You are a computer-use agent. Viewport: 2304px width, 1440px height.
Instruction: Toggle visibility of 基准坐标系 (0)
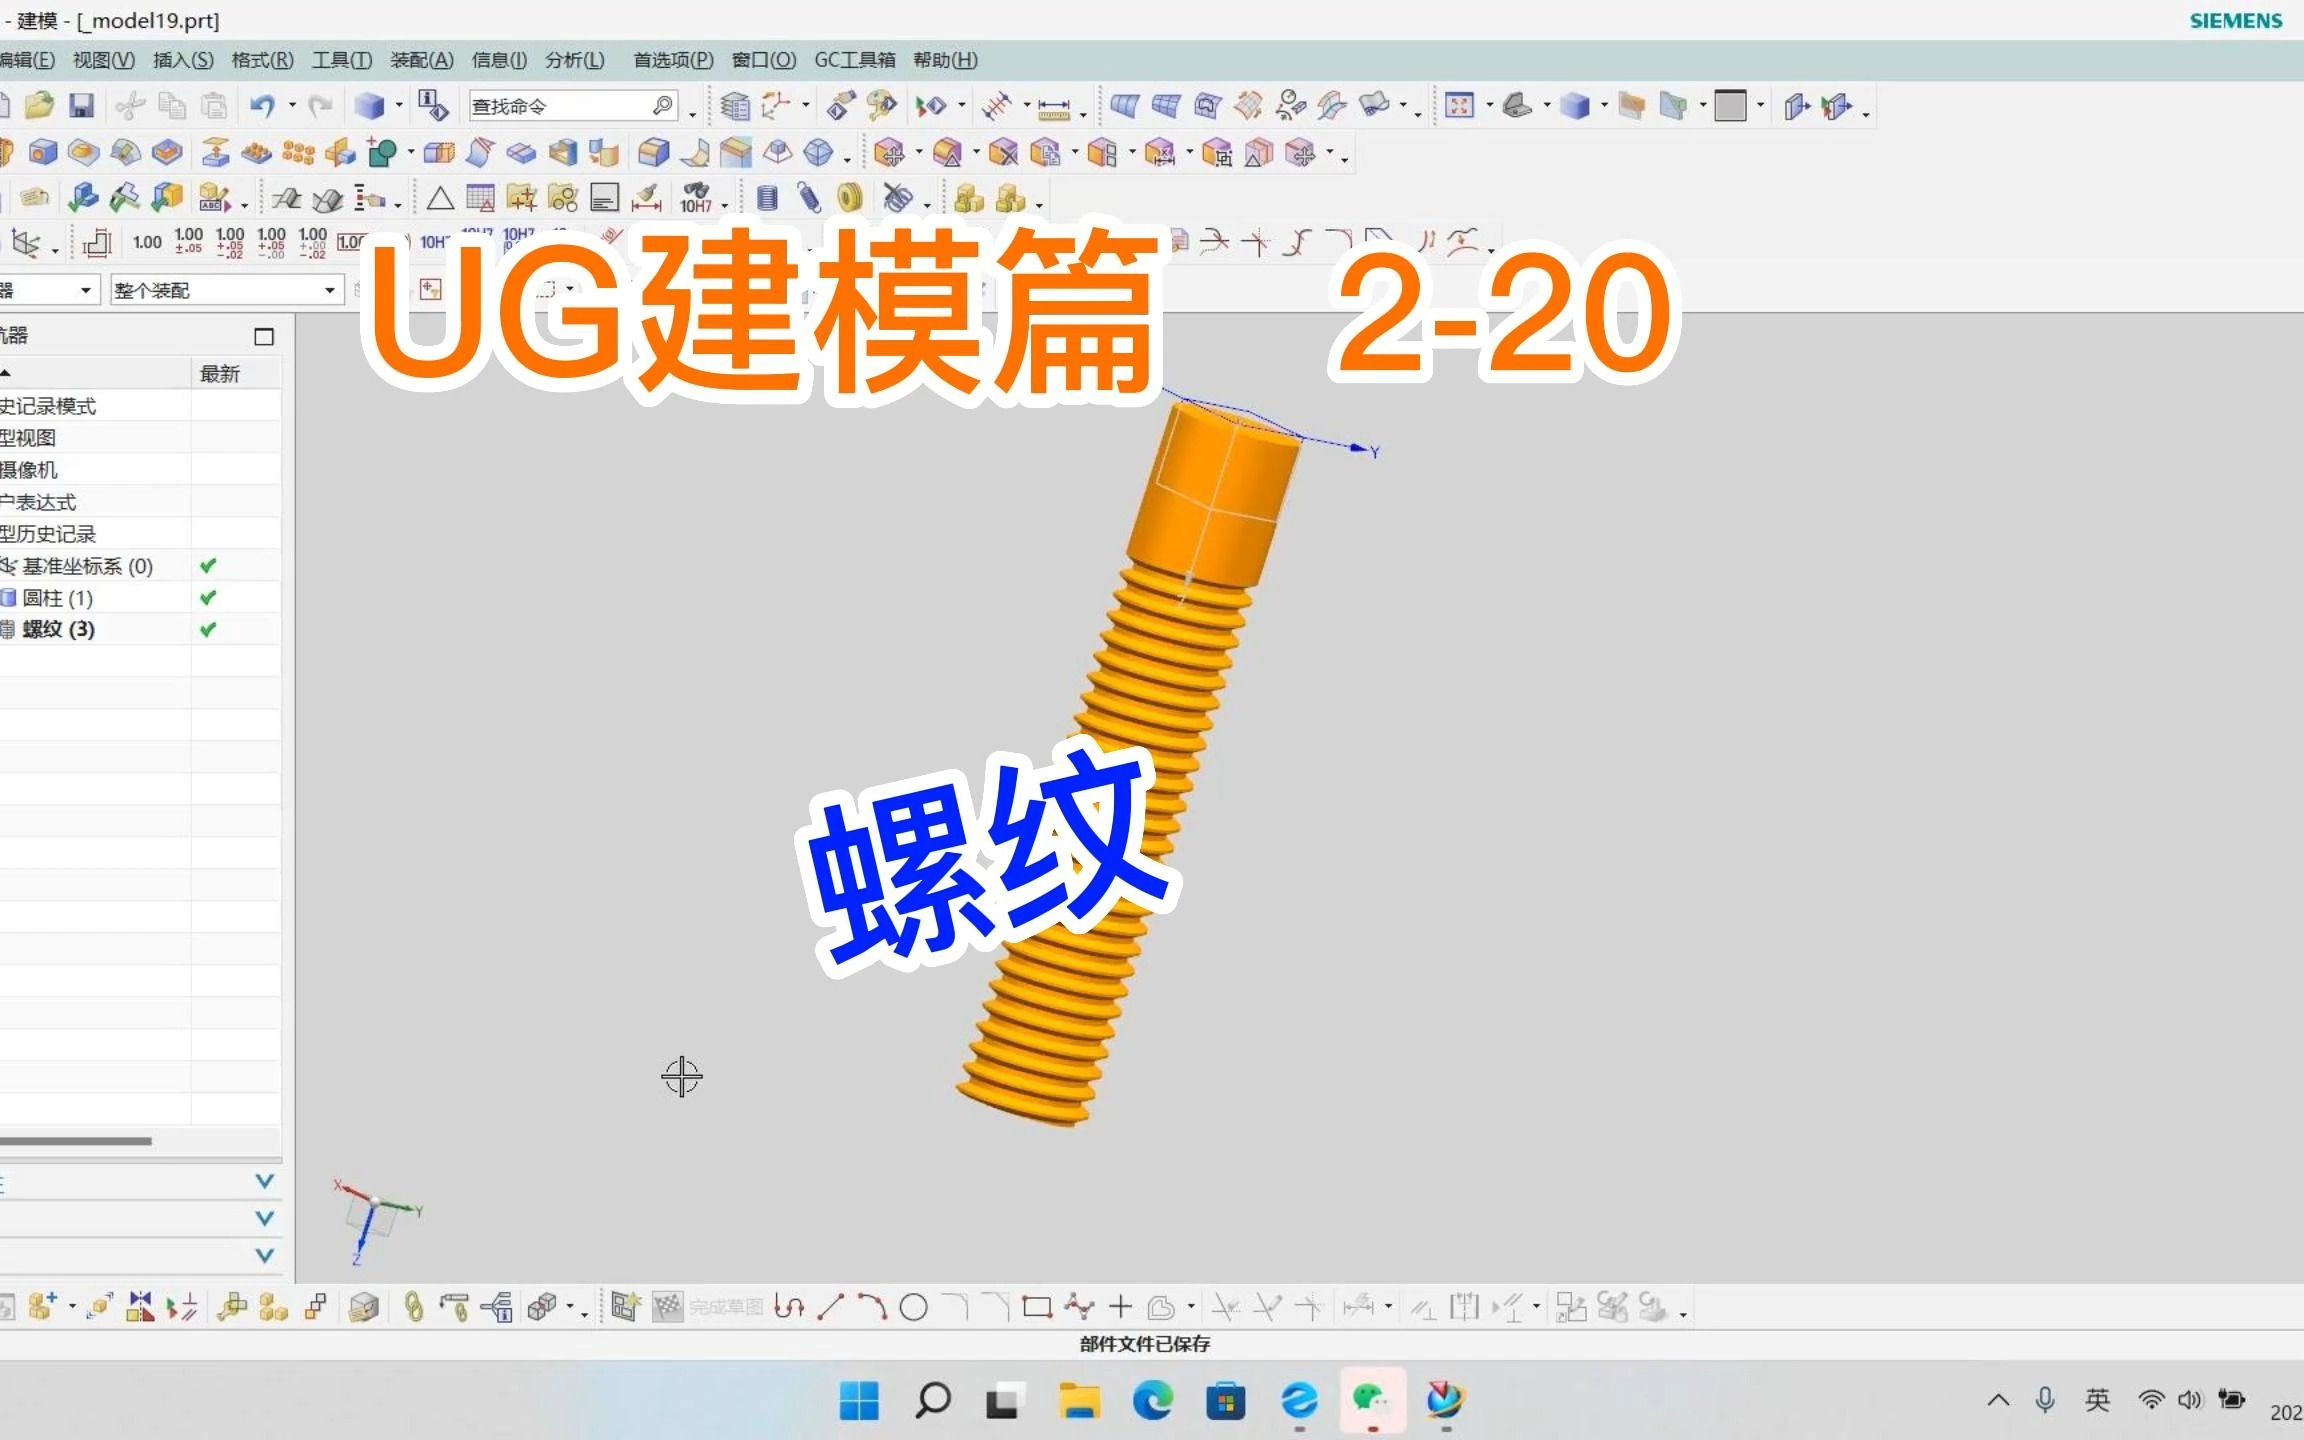point(206,564)
